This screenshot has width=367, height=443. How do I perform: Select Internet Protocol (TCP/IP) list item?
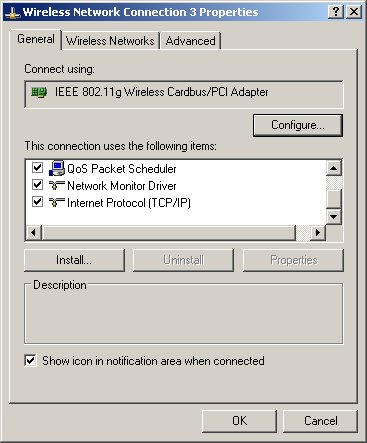[129, 202]
